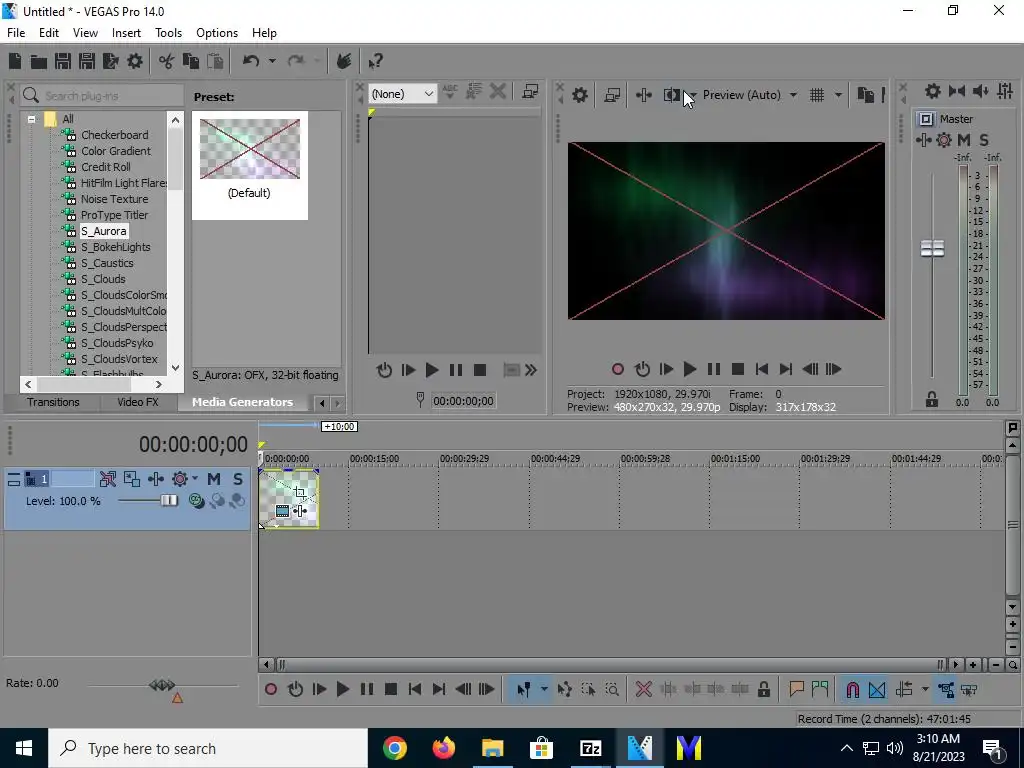Click the master volume fader handle
Screen dimensions: 1024x768
[x=932, y=248]
